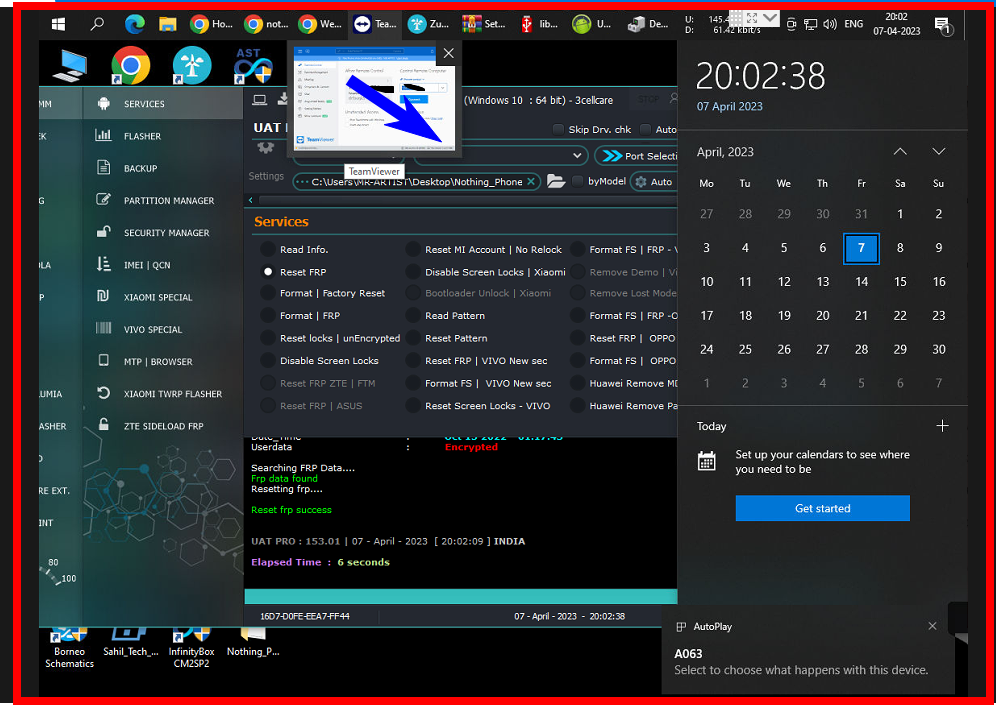
Task: Open XIAOMI TWRP FLASHER
Action: coord(163,394)
